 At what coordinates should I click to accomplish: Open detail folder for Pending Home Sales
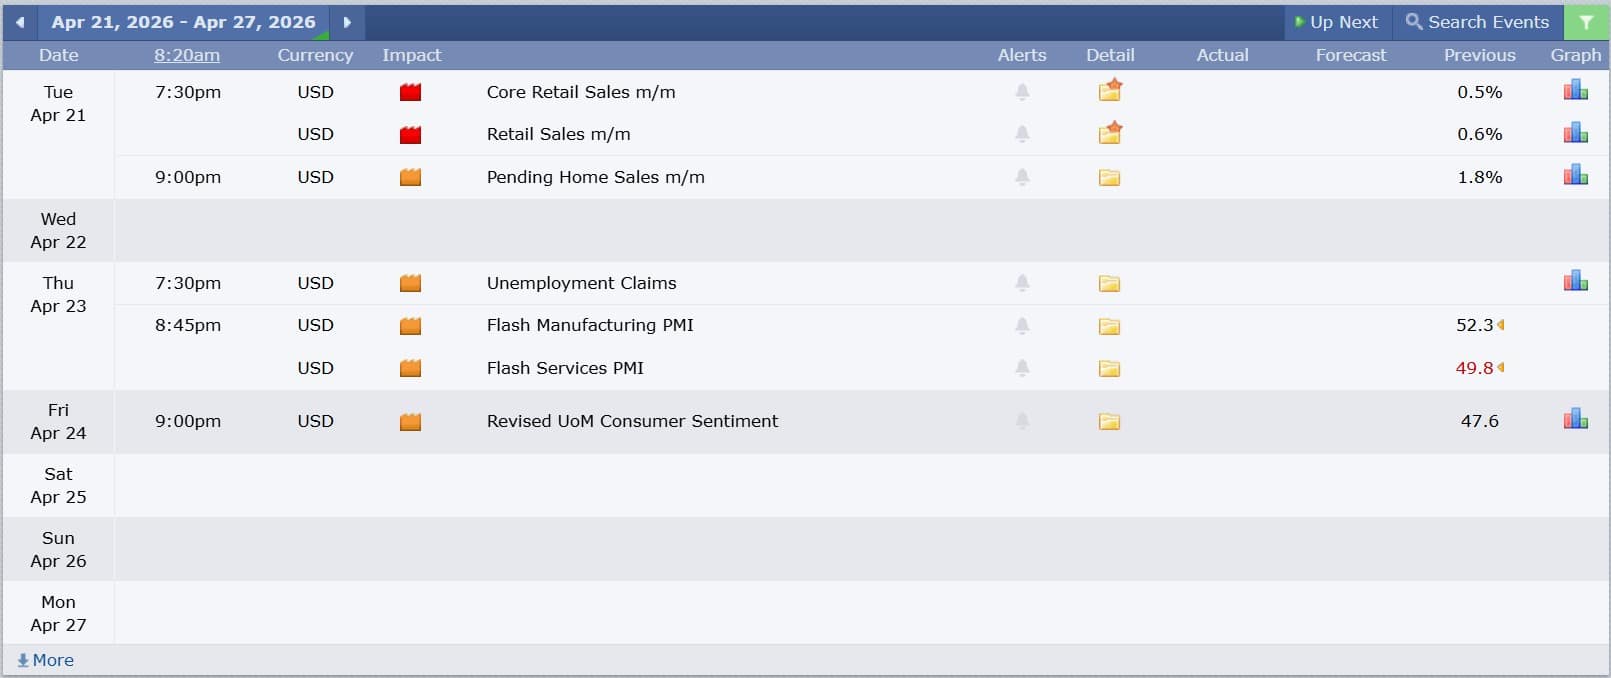pos(1109,178)
